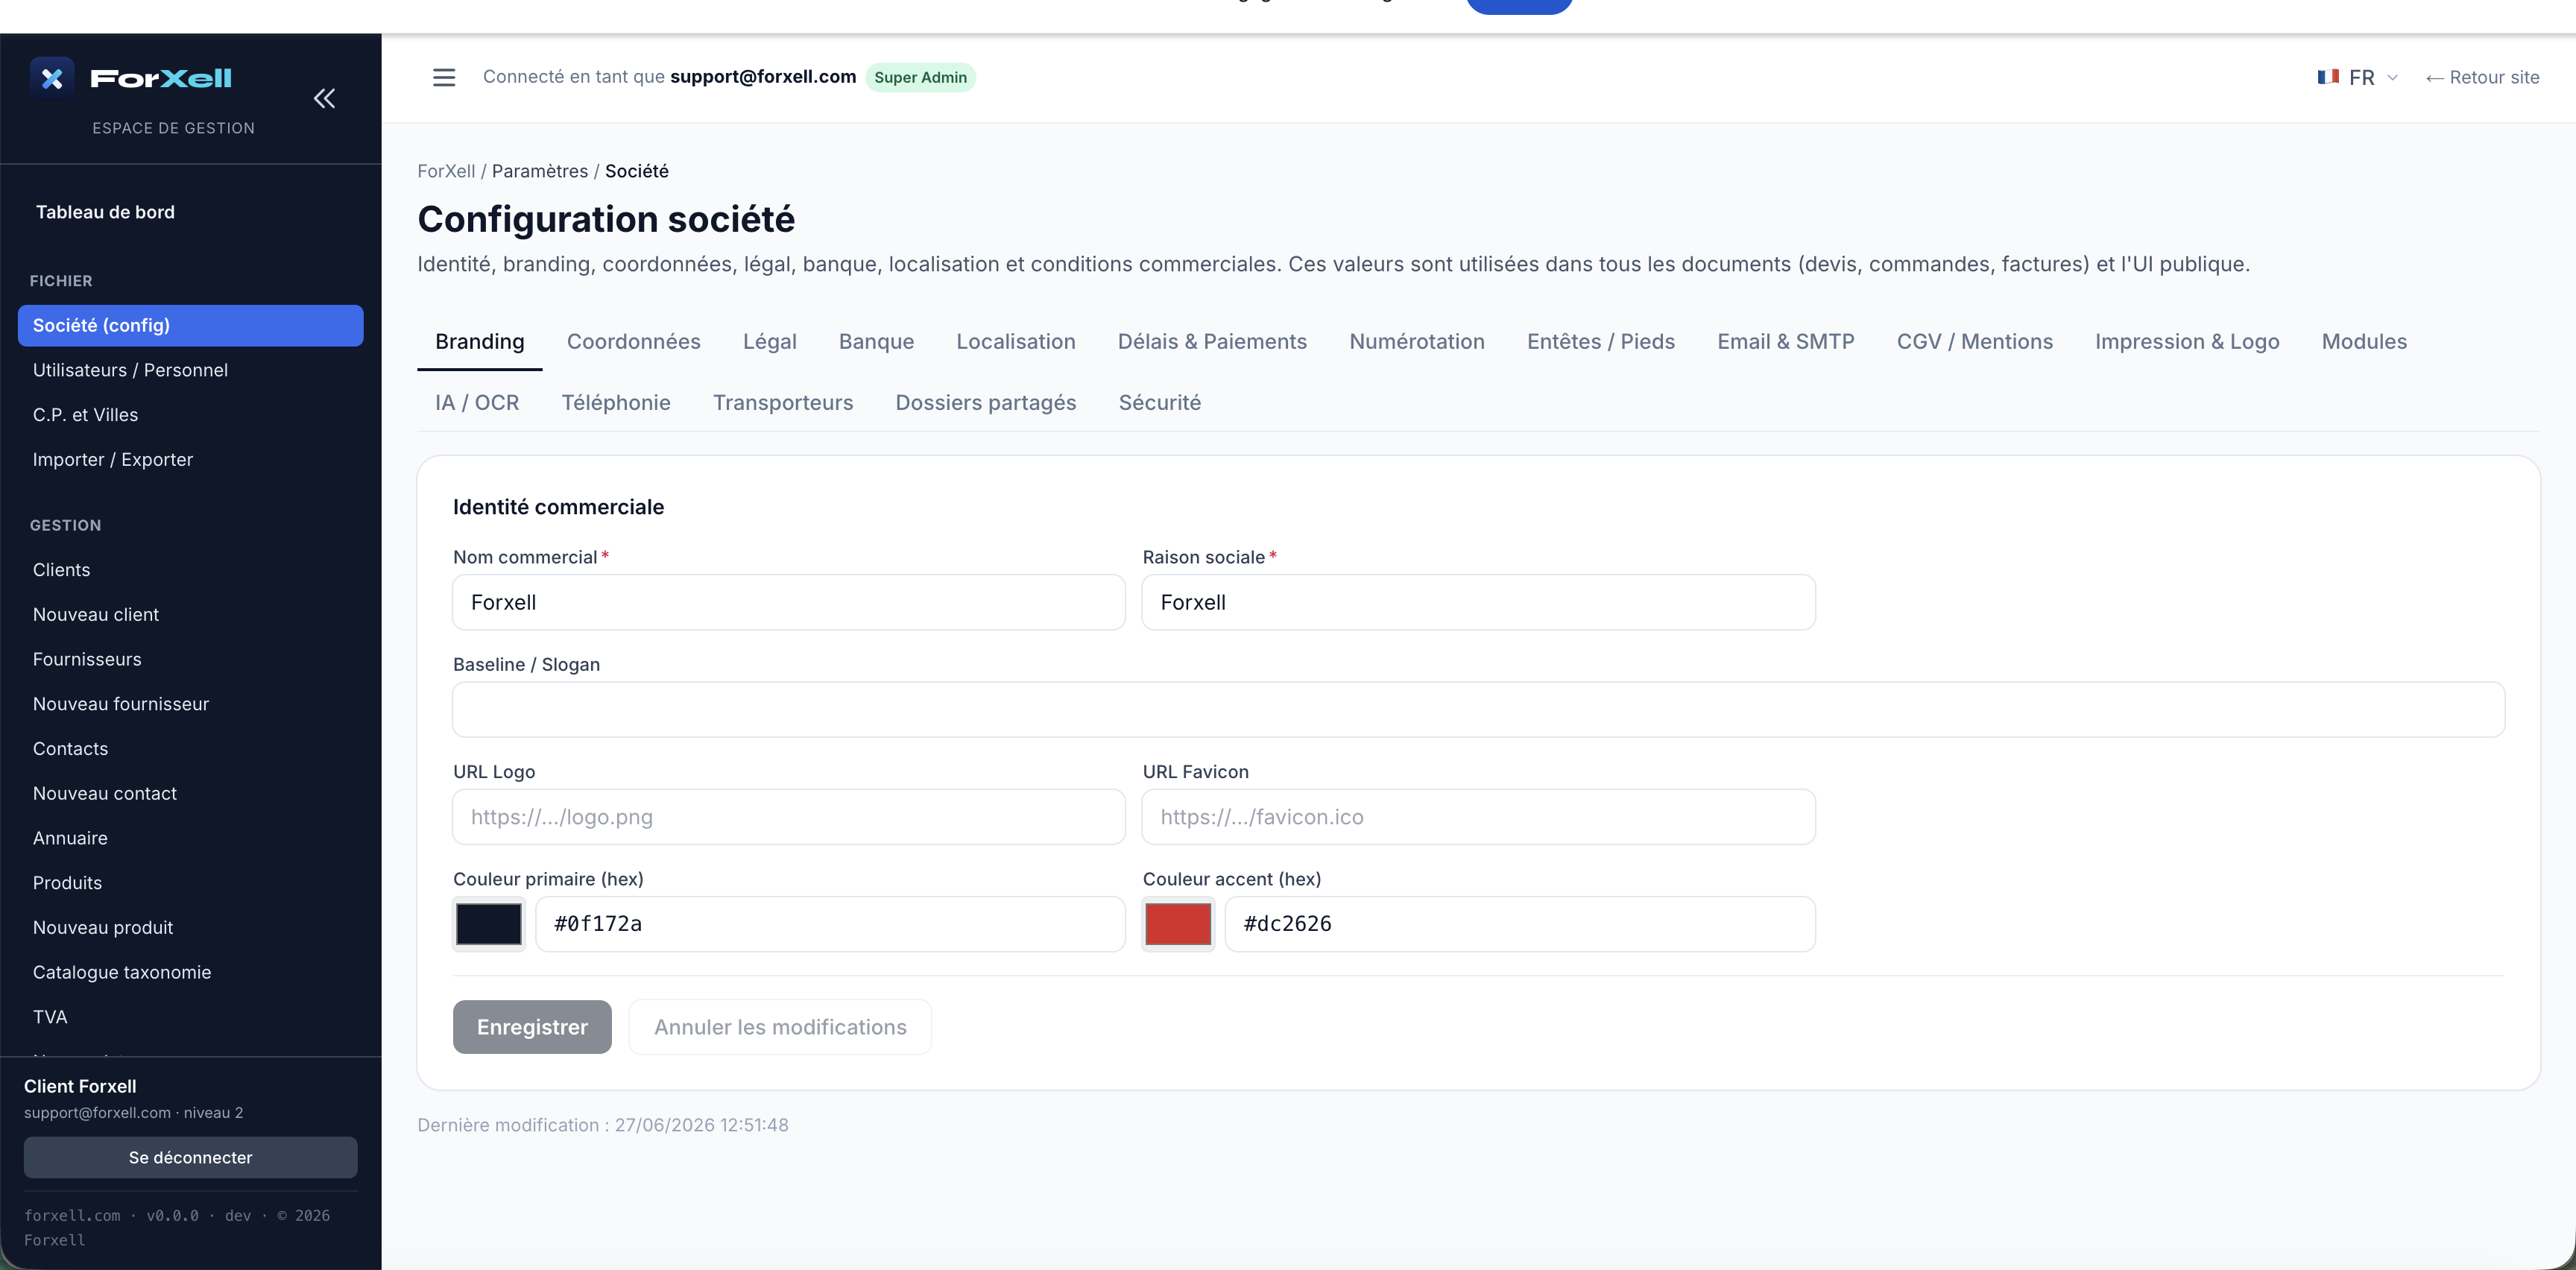Image resolution: width=2576 pixels, height=1270 pixels.
Task: Open accent color red swatch picker
Action: coord(1178,924)
